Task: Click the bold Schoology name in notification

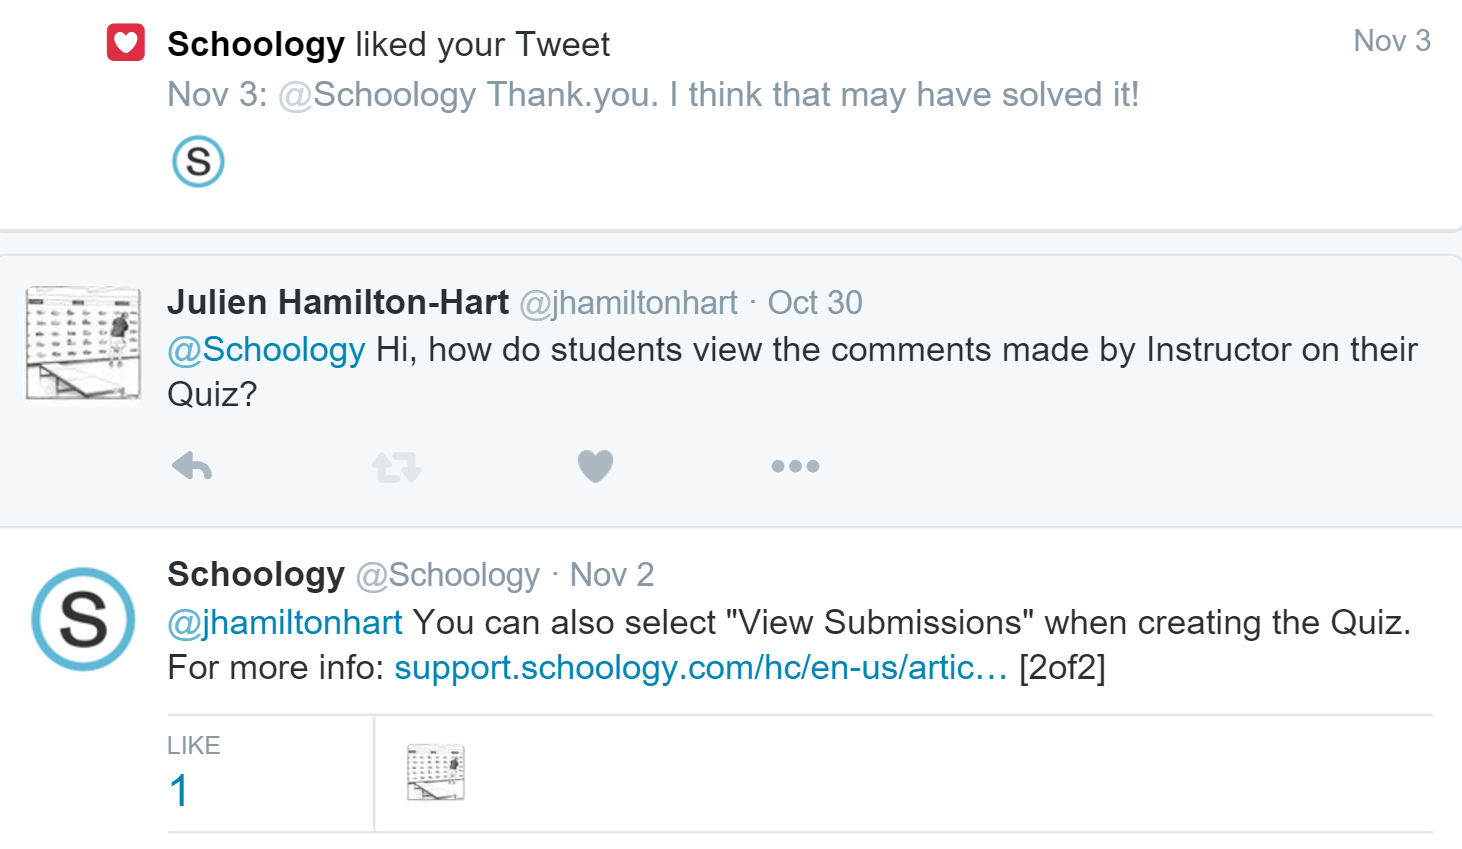Action: click(x=256, y=44)
